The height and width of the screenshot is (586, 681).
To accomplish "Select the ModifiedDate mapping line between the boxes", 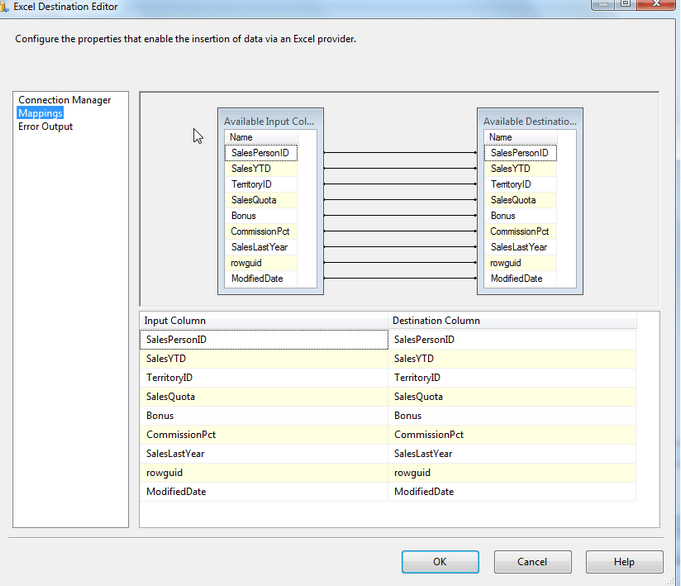I will point(400,278).
